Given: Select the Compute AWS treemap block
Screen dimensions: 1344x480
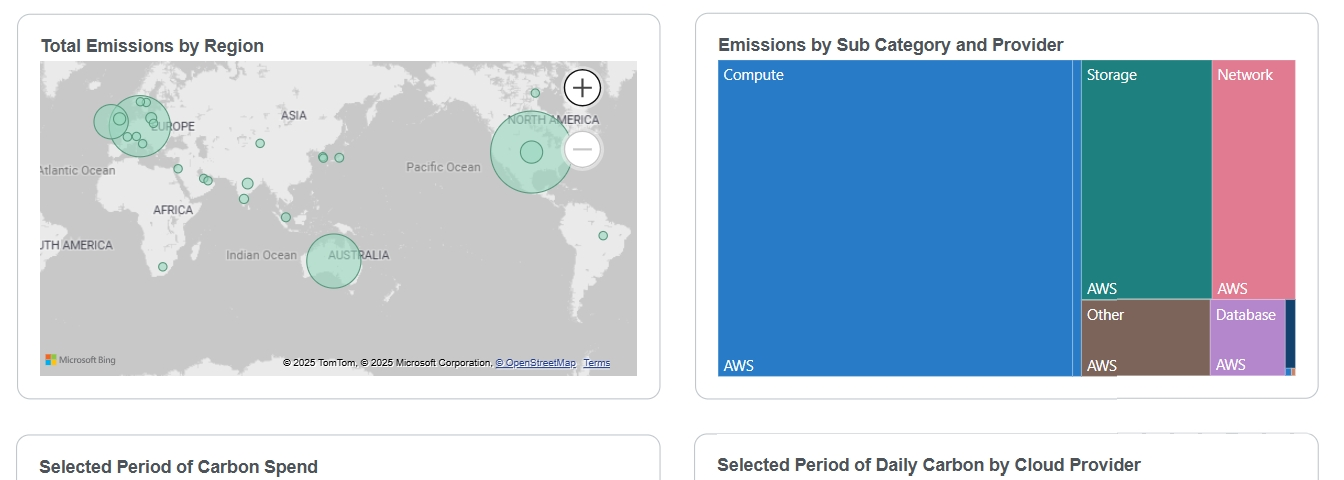Looking at the screenshot, I should [x=895, y=218].
